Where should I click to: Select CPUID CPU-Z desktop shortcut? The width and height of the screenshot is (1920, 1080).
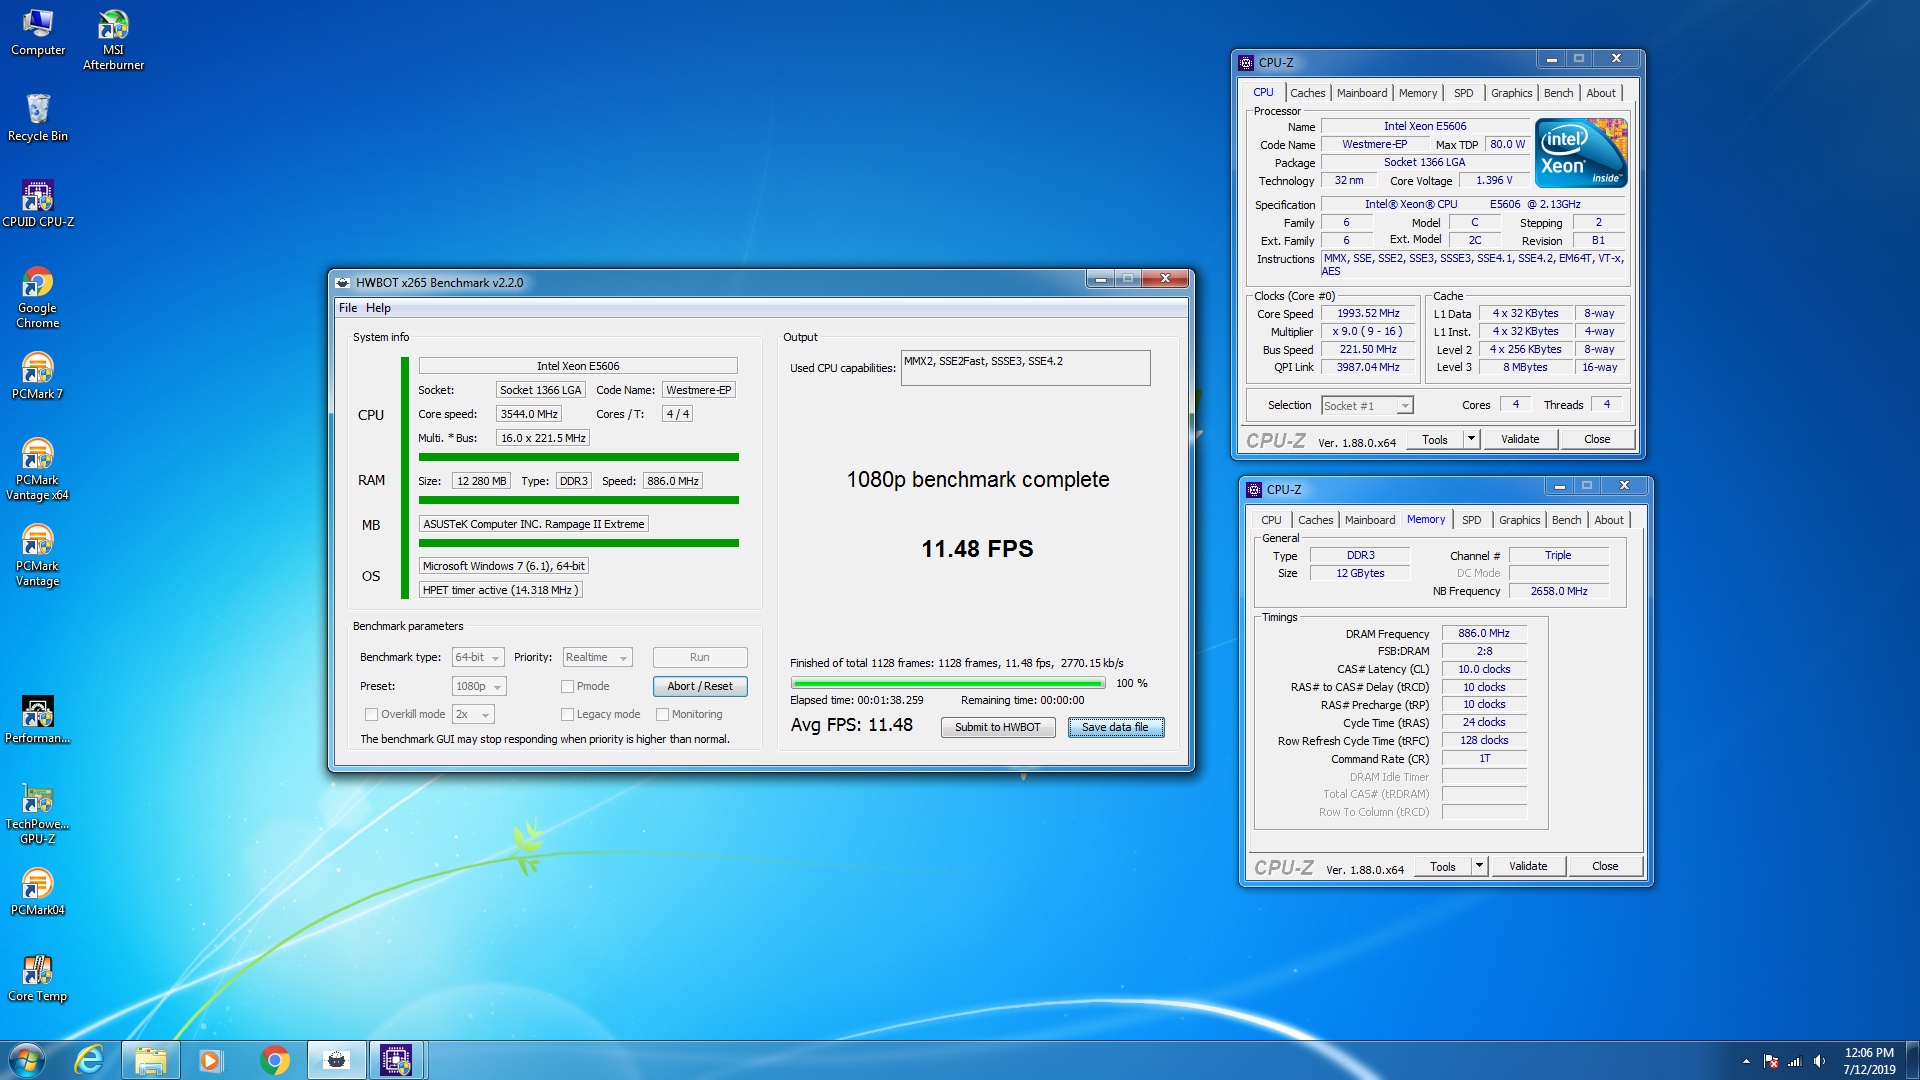point(38,204)
